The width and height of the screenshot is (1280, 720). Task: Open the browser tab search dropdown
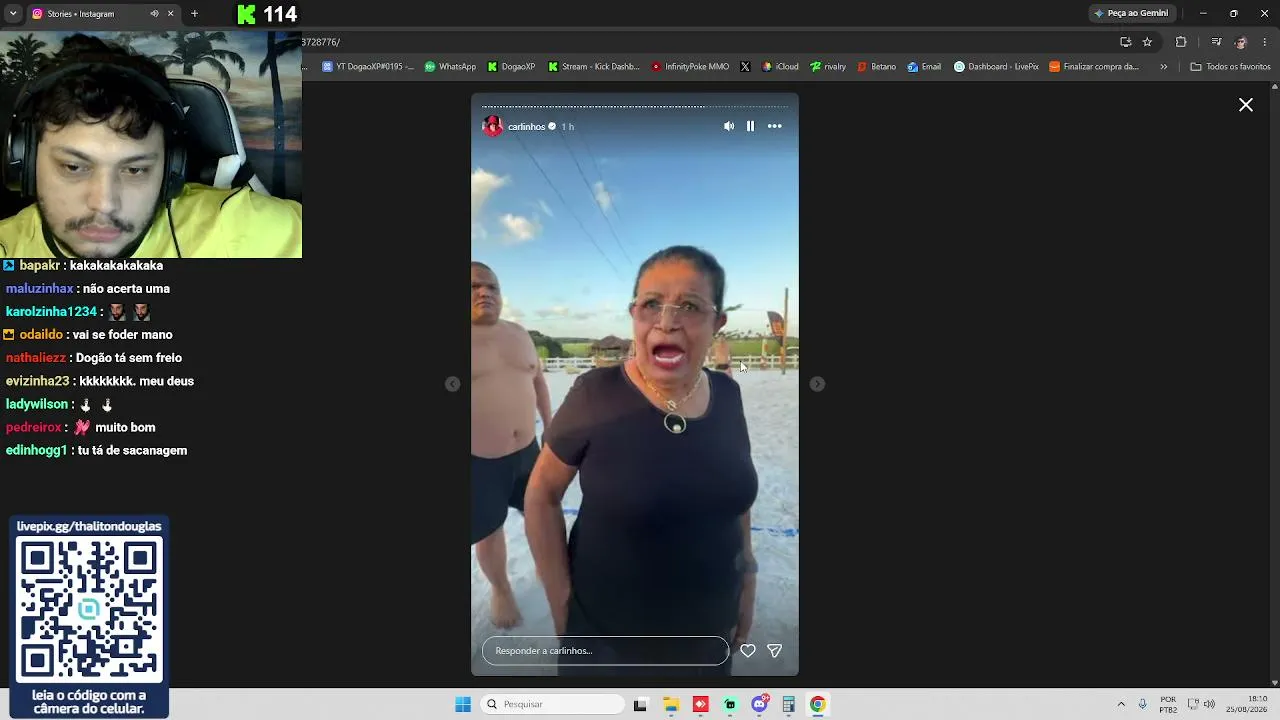[x=13, y=14]
